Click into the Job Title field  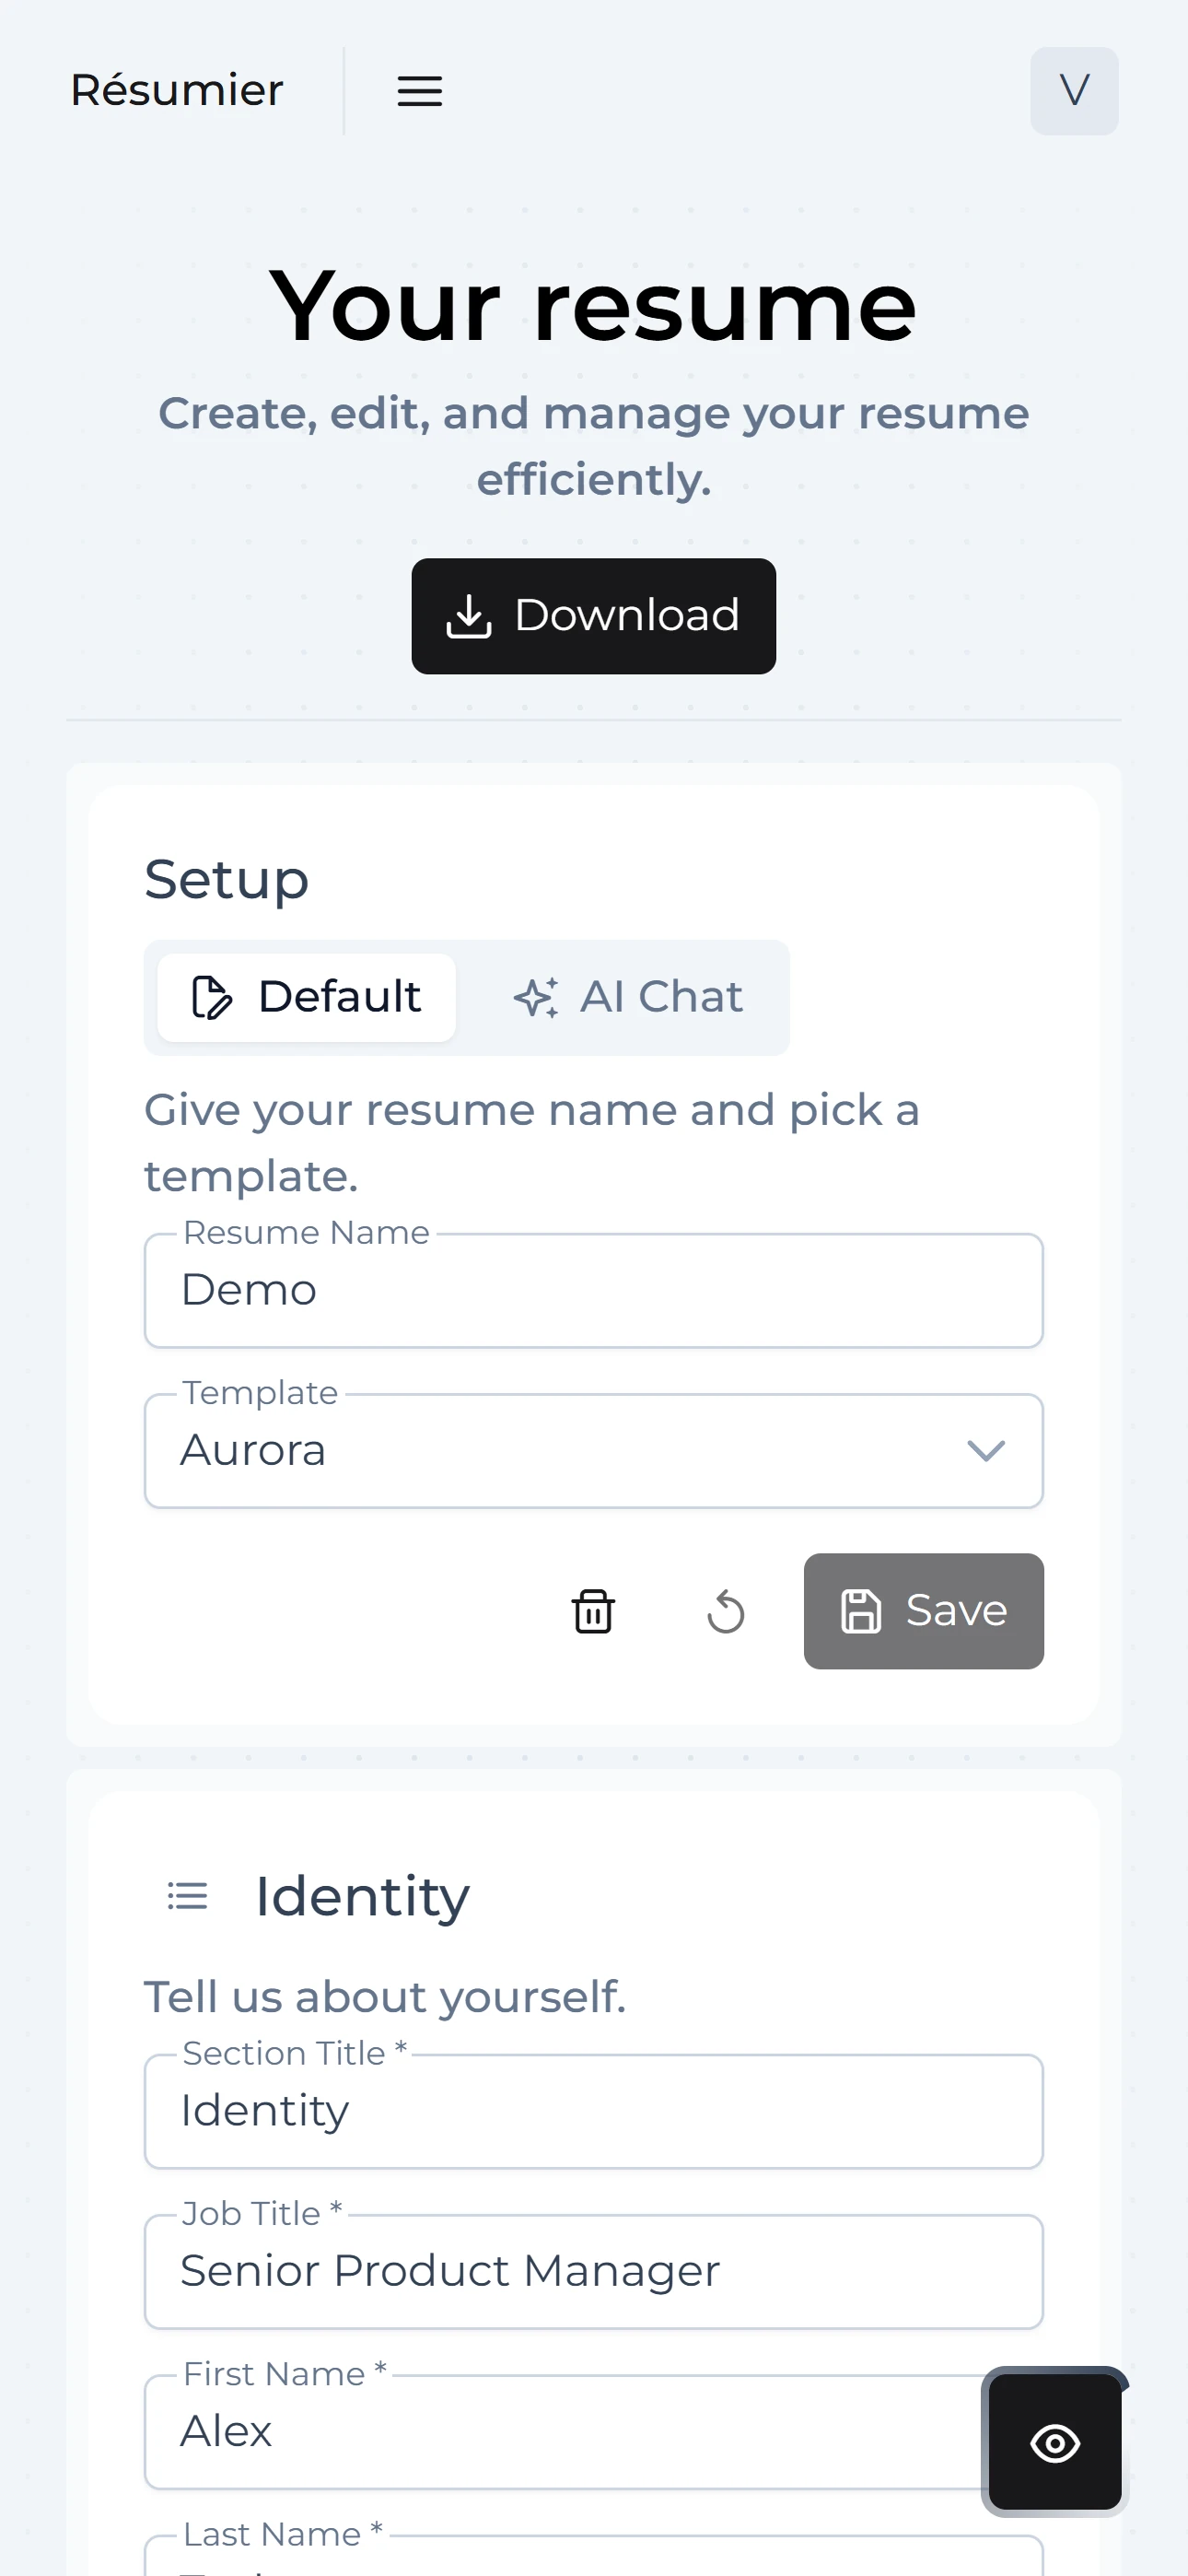tap(593, 2272)
